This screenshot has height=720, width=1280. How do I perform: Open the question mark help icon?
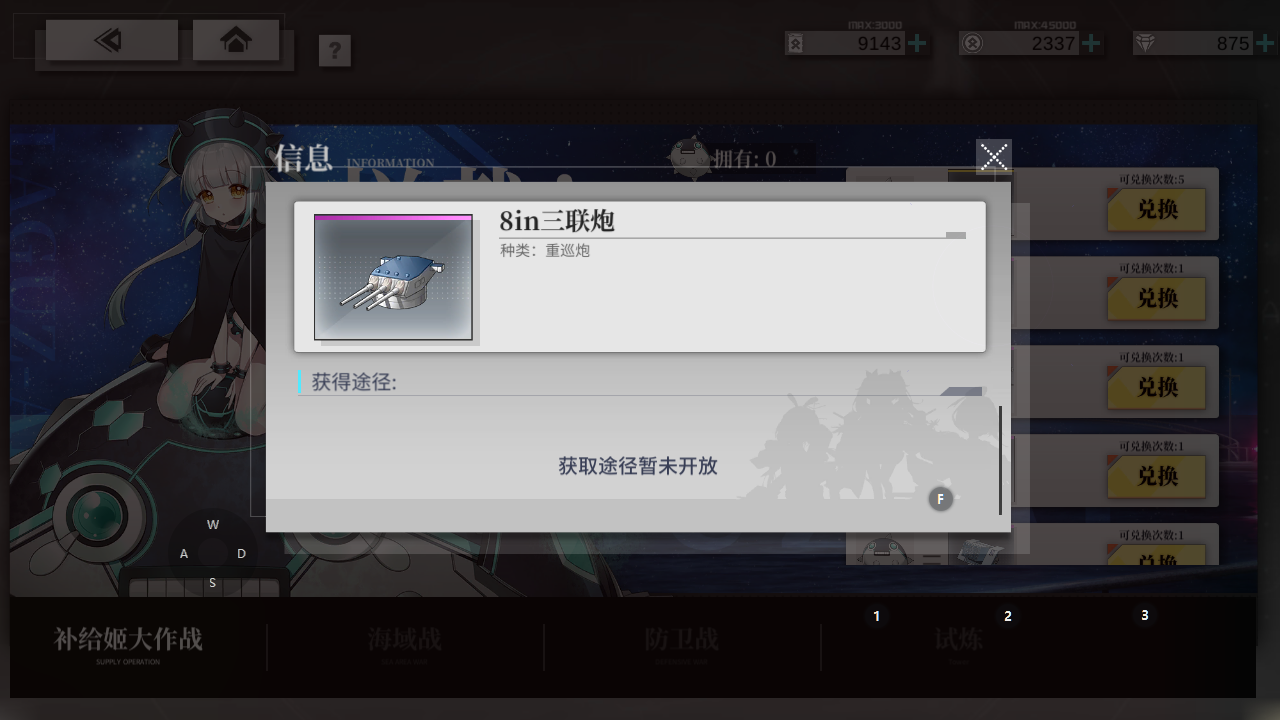click(335, 50)
